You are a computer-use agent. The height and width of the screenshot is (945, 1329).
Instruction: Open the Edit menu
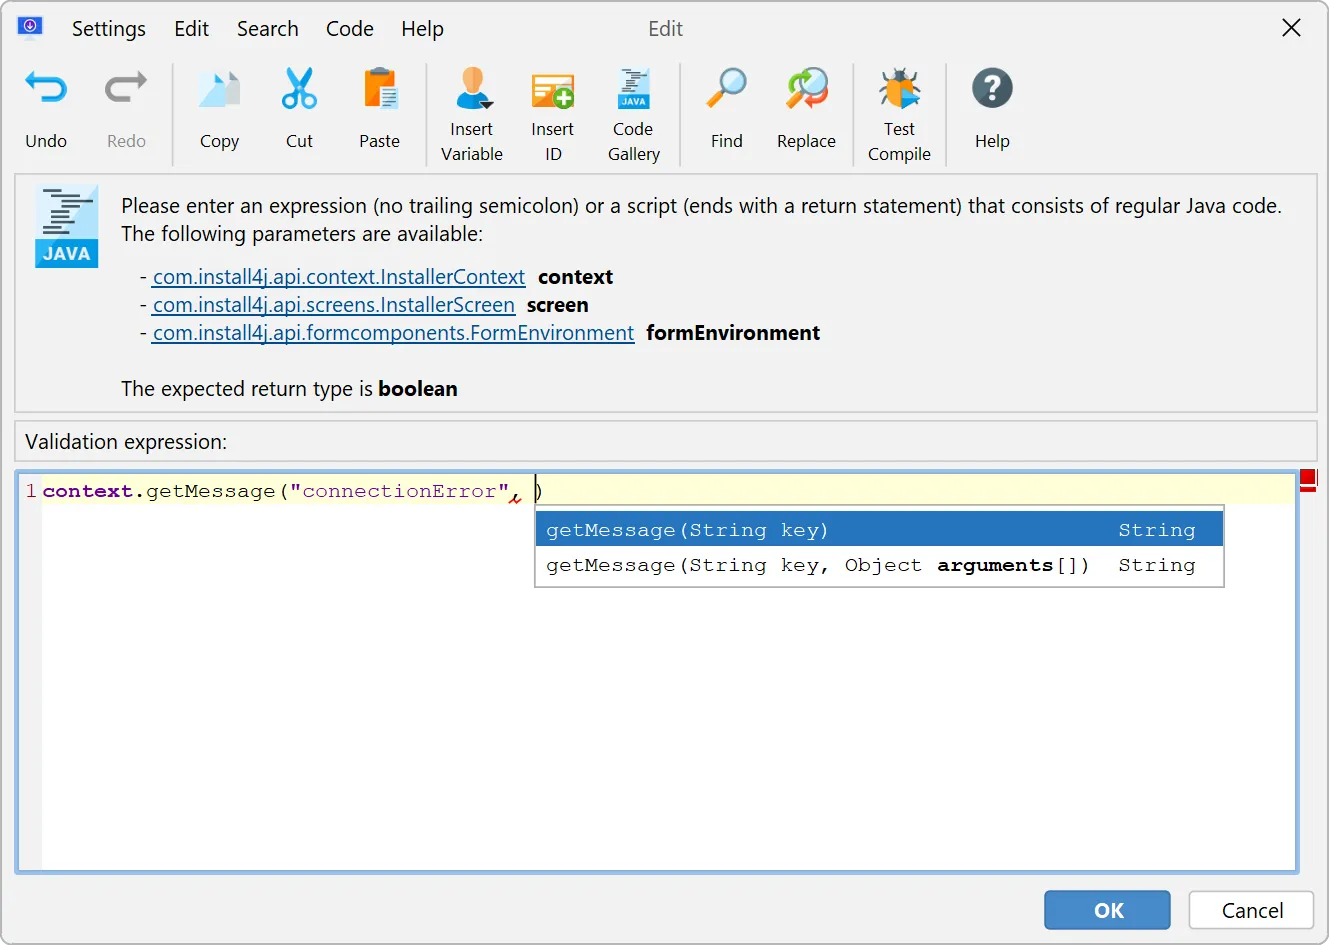coord(191,29)
